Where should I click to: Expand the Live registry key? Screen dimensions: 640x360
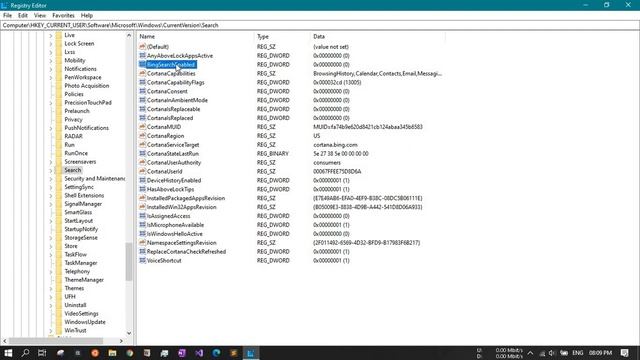click(x=51, y=36)
